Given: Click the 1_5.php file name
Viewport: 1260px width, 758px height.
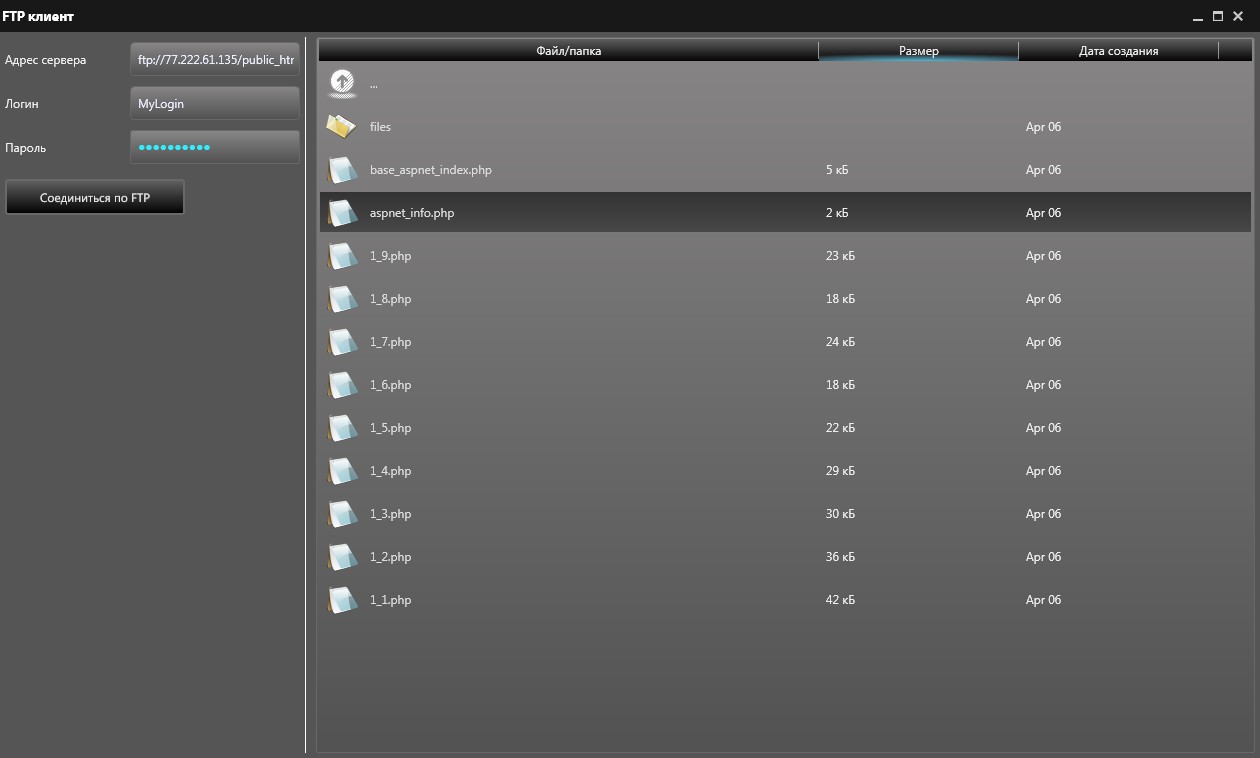Looking at the screenshot, I should pos(390,428).
